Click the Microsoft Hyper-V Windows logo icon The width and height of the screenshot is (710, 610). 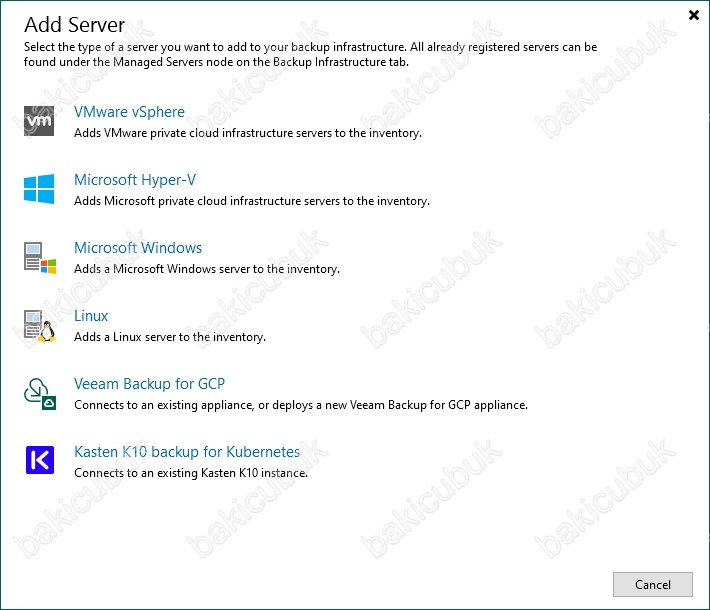[39, 189]
